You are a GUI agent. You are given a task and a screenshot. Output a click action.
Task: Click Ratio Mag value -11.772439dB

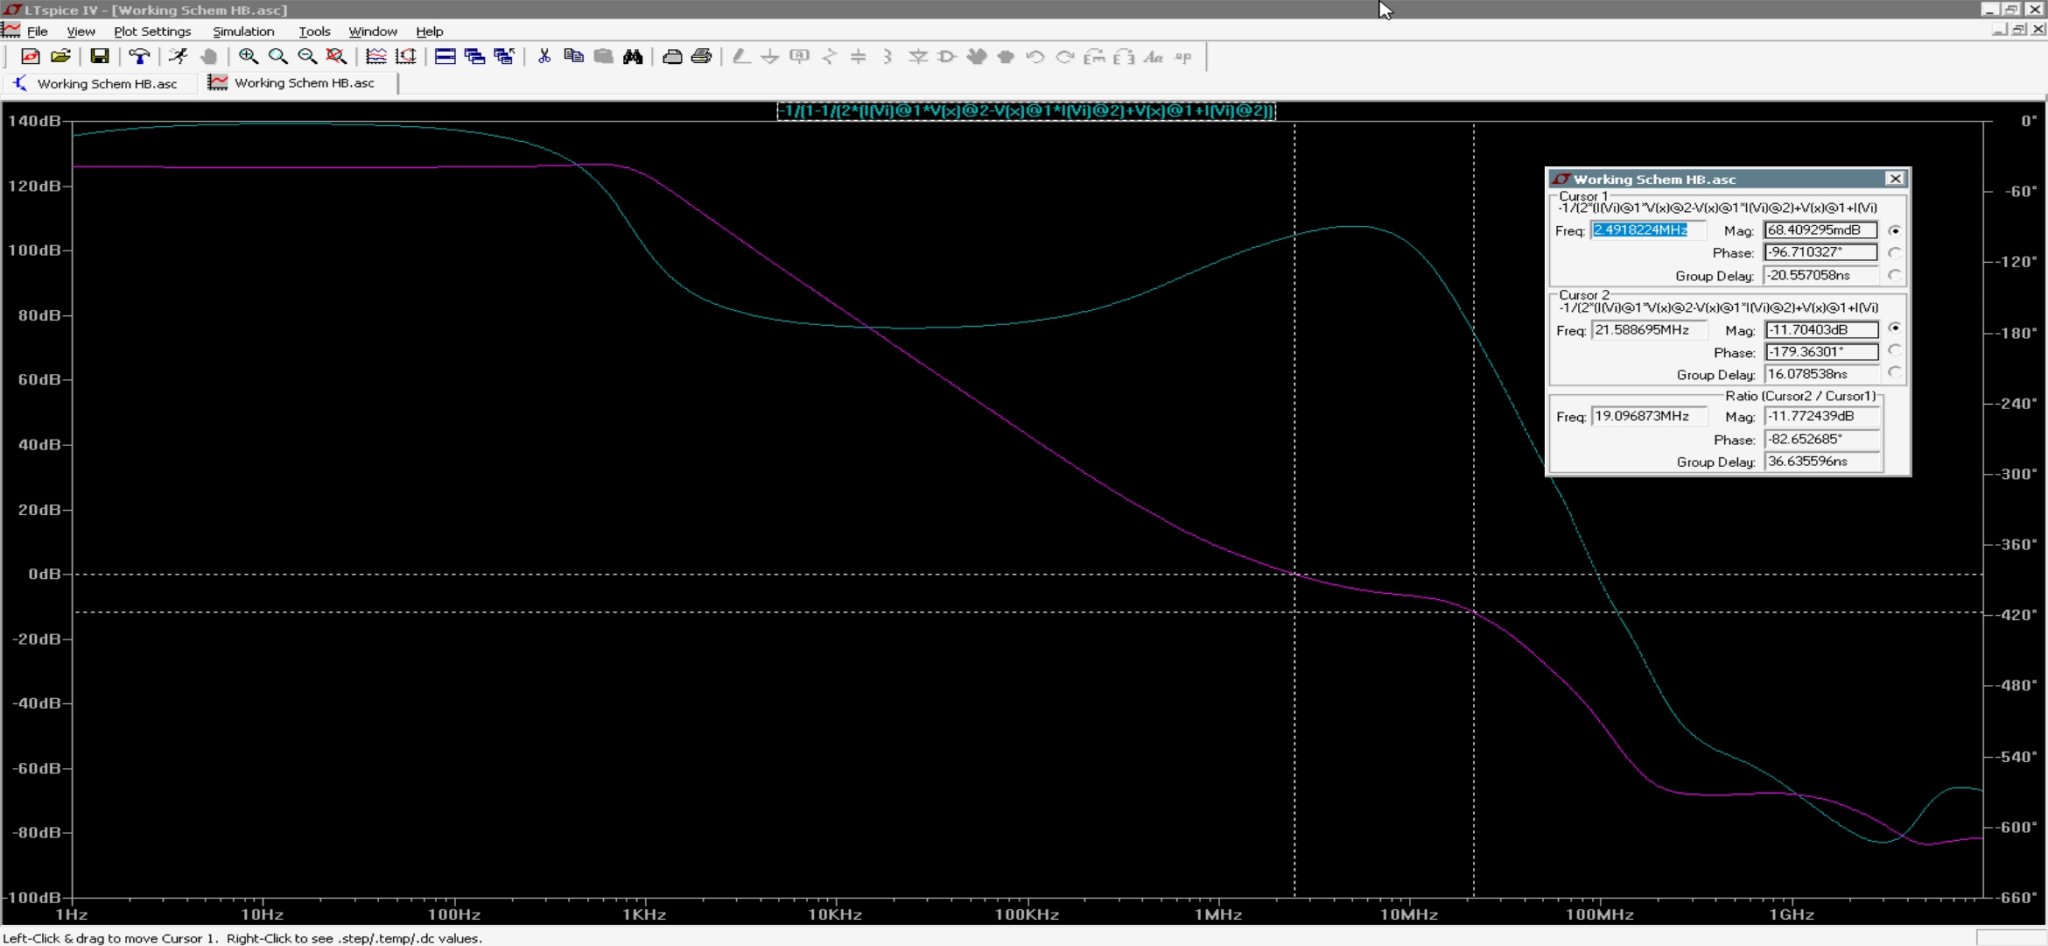[1821, 416]
